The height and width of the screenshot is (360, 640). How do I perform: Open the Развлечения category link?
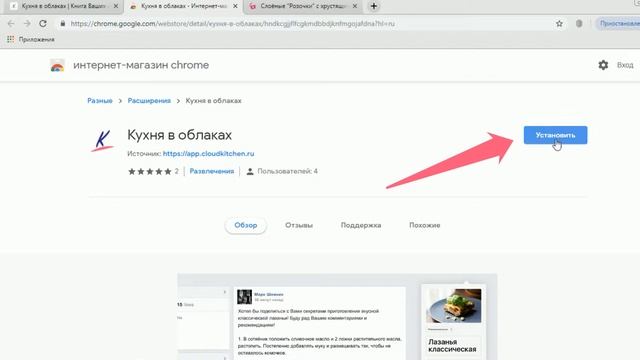[212, 171]
